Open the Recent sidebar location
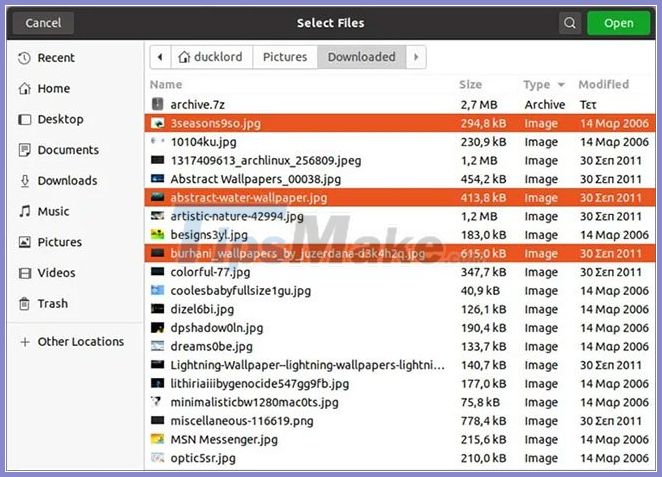The image size is (662, 477). (x=75, y=58)
